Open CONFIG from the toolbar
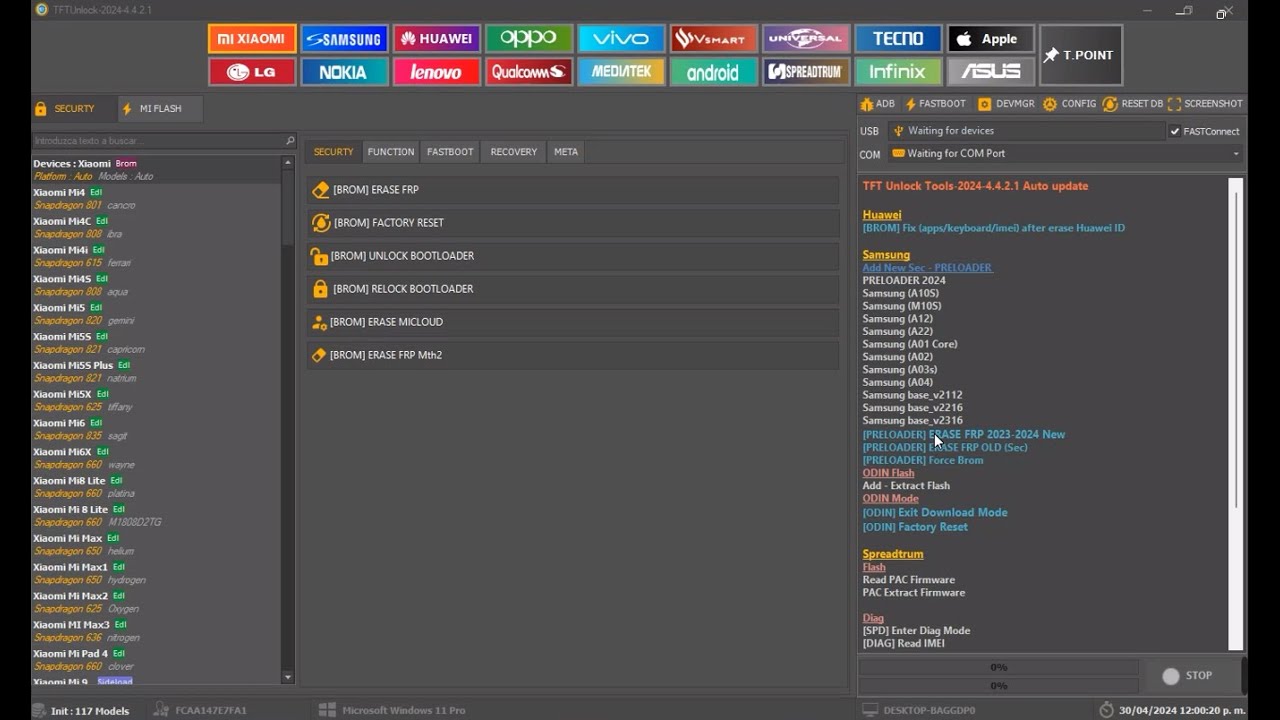 [1069, 104]
